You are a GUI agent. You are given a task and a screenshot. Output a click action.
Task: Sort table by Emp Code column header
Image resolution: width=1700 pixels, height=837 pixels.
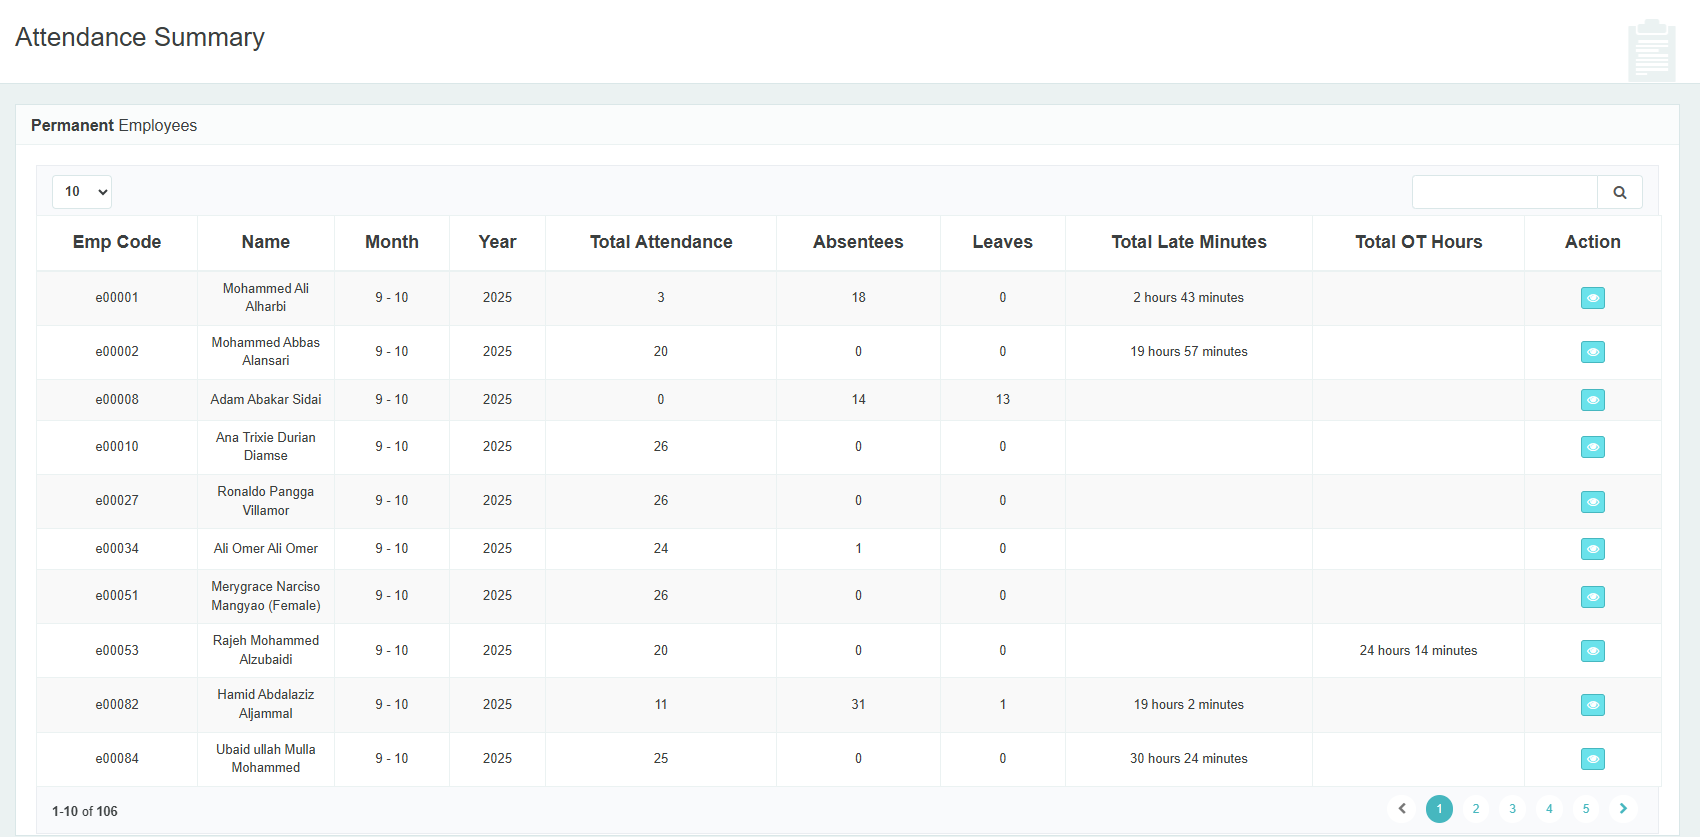pos(117,242)
